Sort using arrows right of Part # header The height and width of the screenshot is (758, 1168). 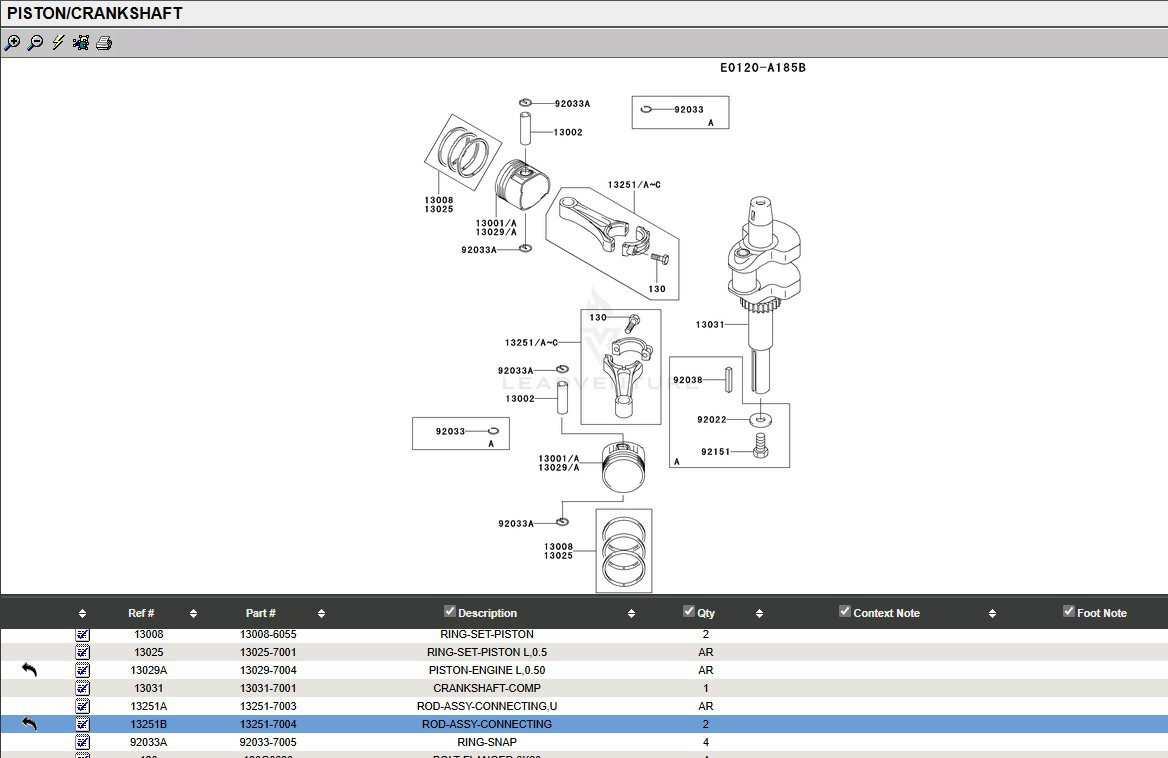click(321, 614)
